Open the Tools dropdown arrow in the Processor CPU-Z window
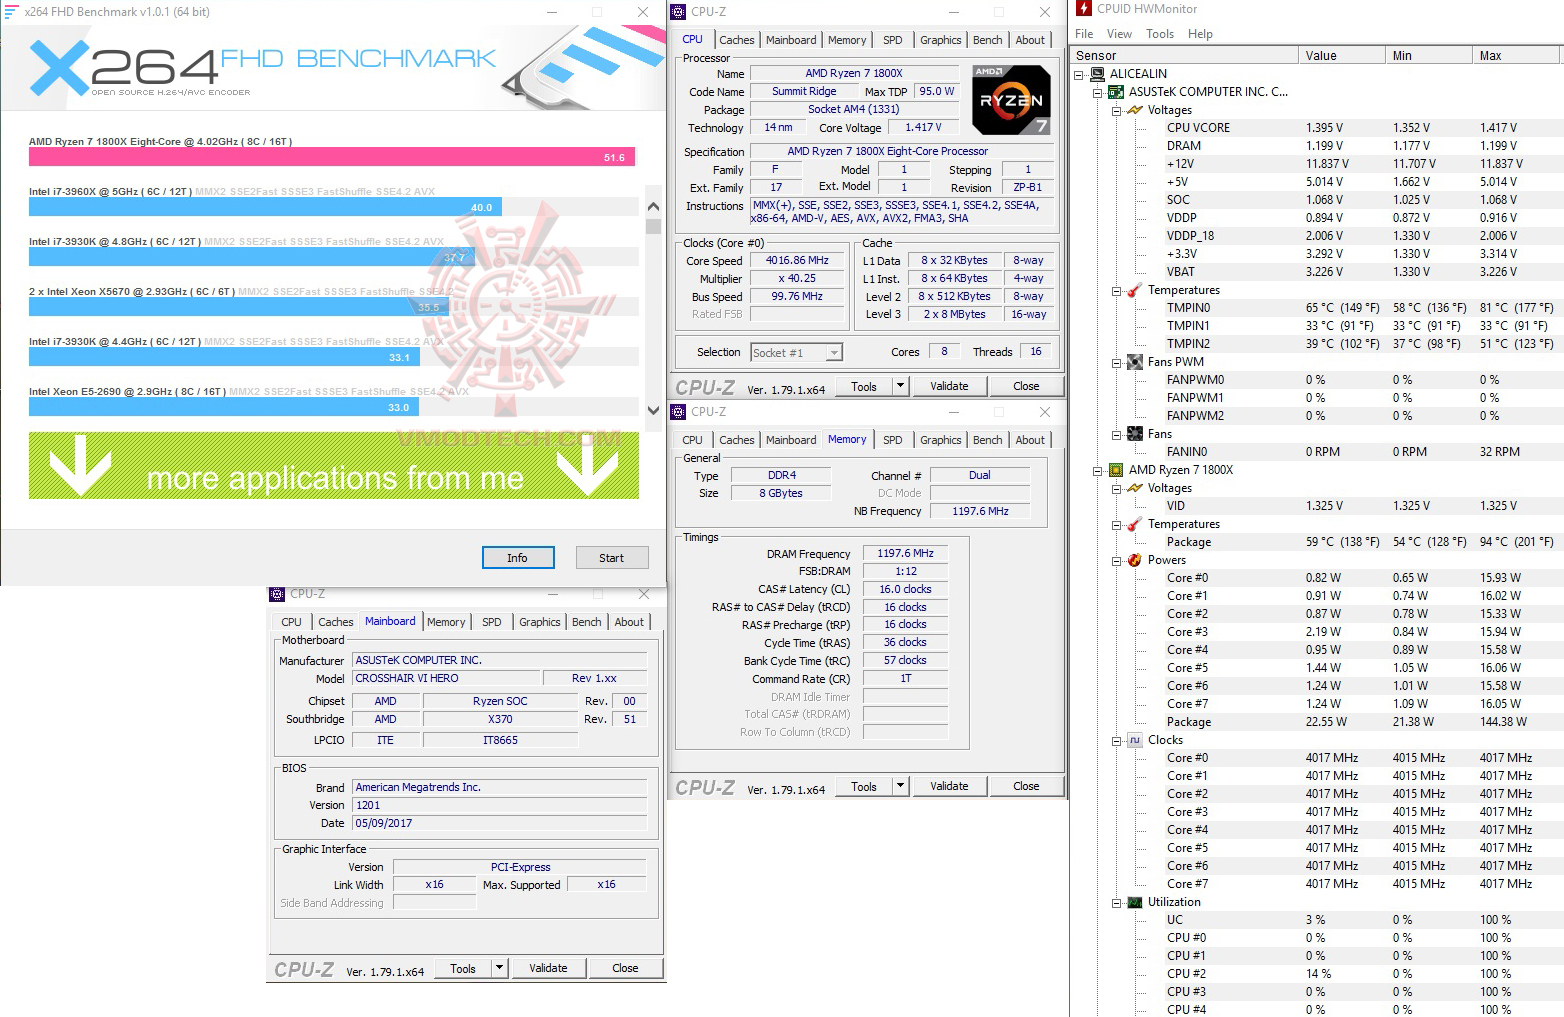The width and height of the screenshot is (1564, 1017). (x=900, y=386)
